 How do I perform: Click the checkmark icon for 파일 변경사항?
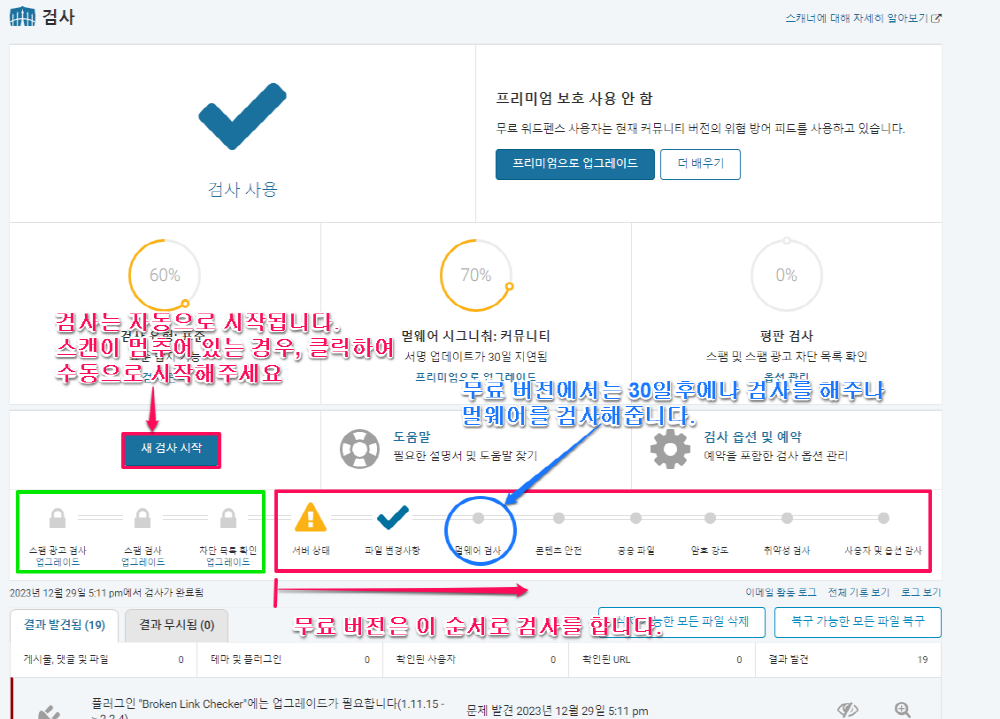pyautogui.click(x=392, y=517)
